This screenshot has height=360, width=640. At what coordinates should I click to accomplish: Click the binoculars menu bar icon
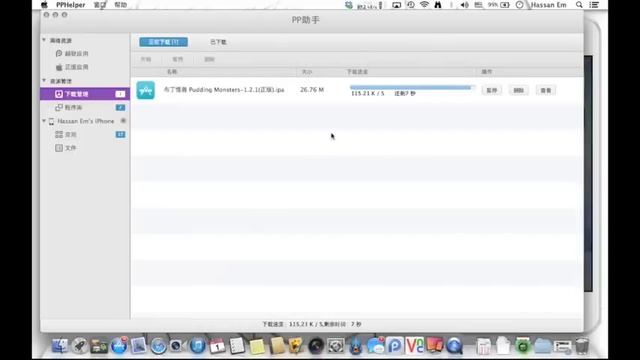(438, 5)
